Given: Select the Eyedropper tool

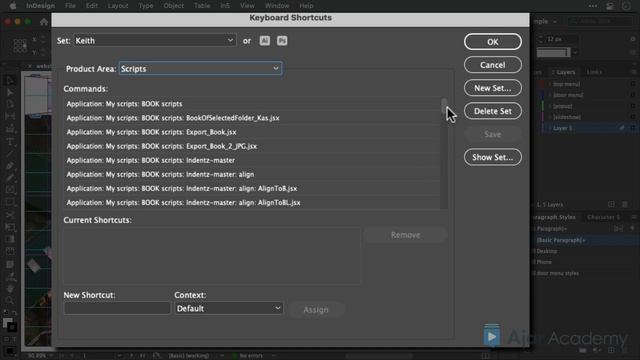Looking at the screenshot, I should [x=10, y=276].
